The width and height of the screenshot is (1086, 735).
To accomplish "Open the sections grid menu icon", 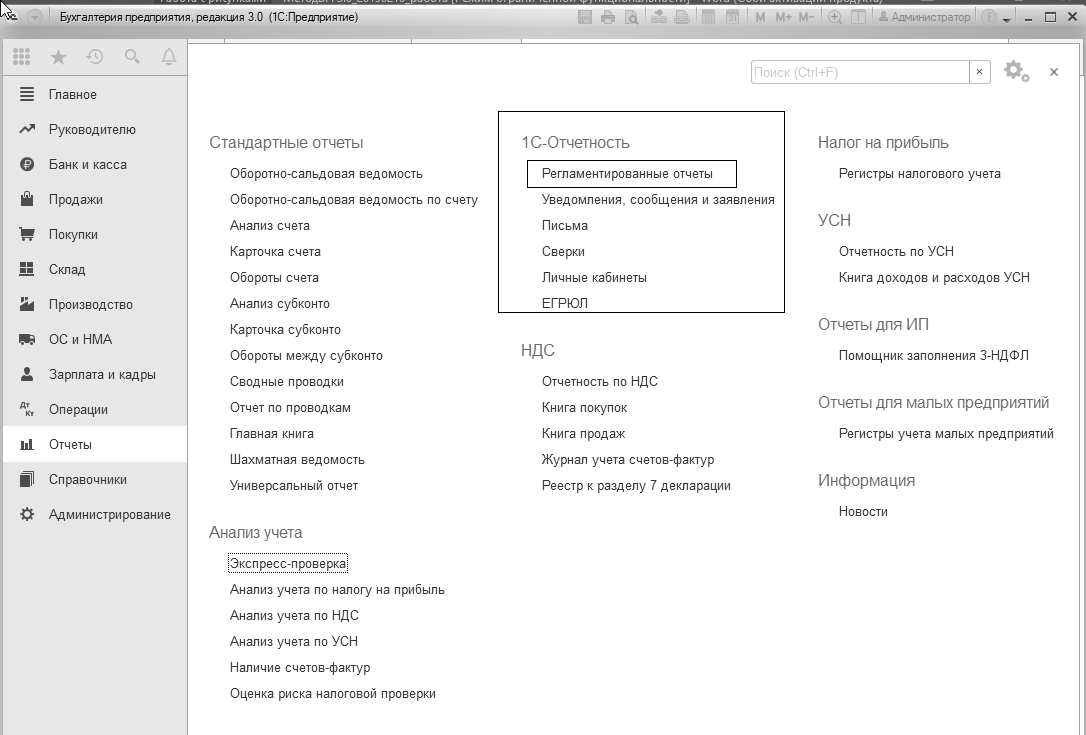I will click(x=21, y=57).
